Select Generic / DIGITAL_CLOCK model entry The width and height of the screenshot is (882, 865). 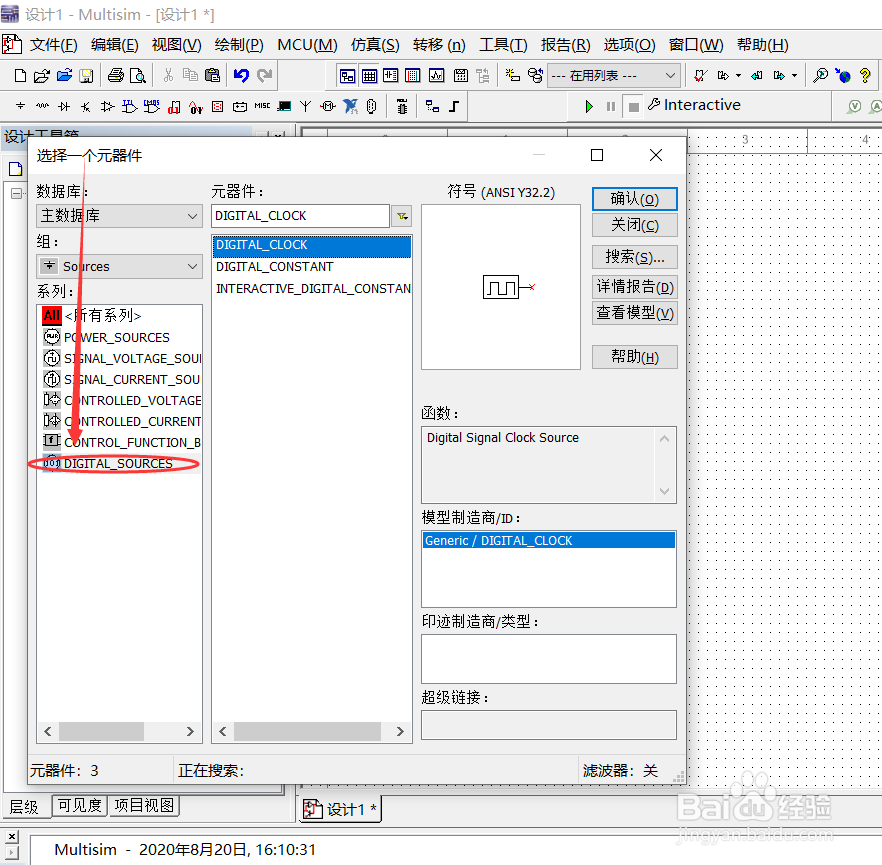(548, 540)
